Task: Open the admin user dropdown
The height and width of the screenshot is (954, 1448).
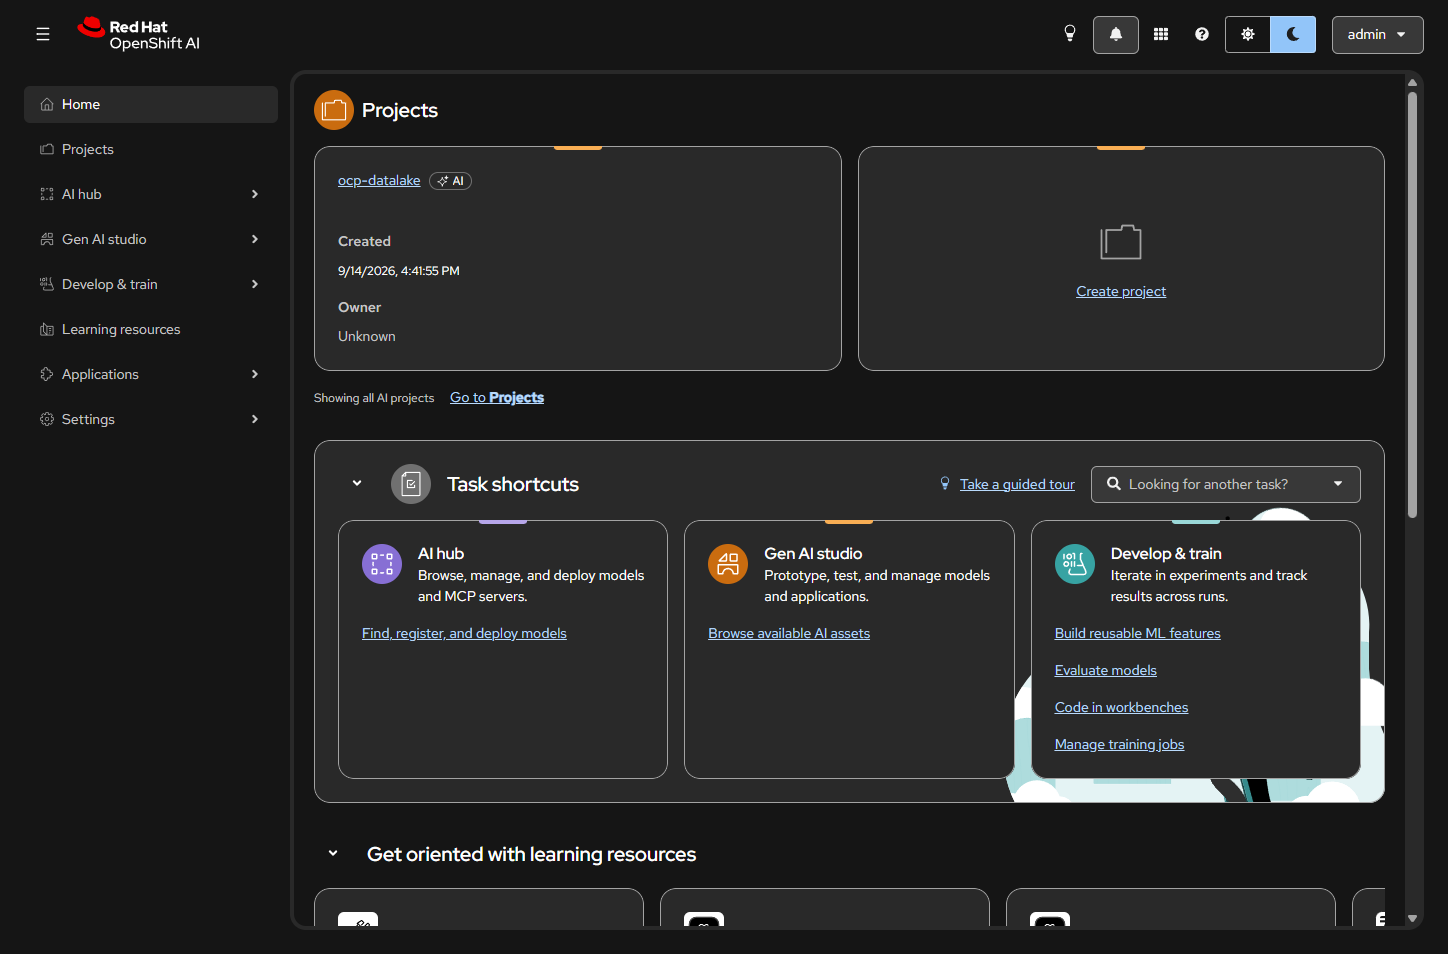Action: 1377,34
